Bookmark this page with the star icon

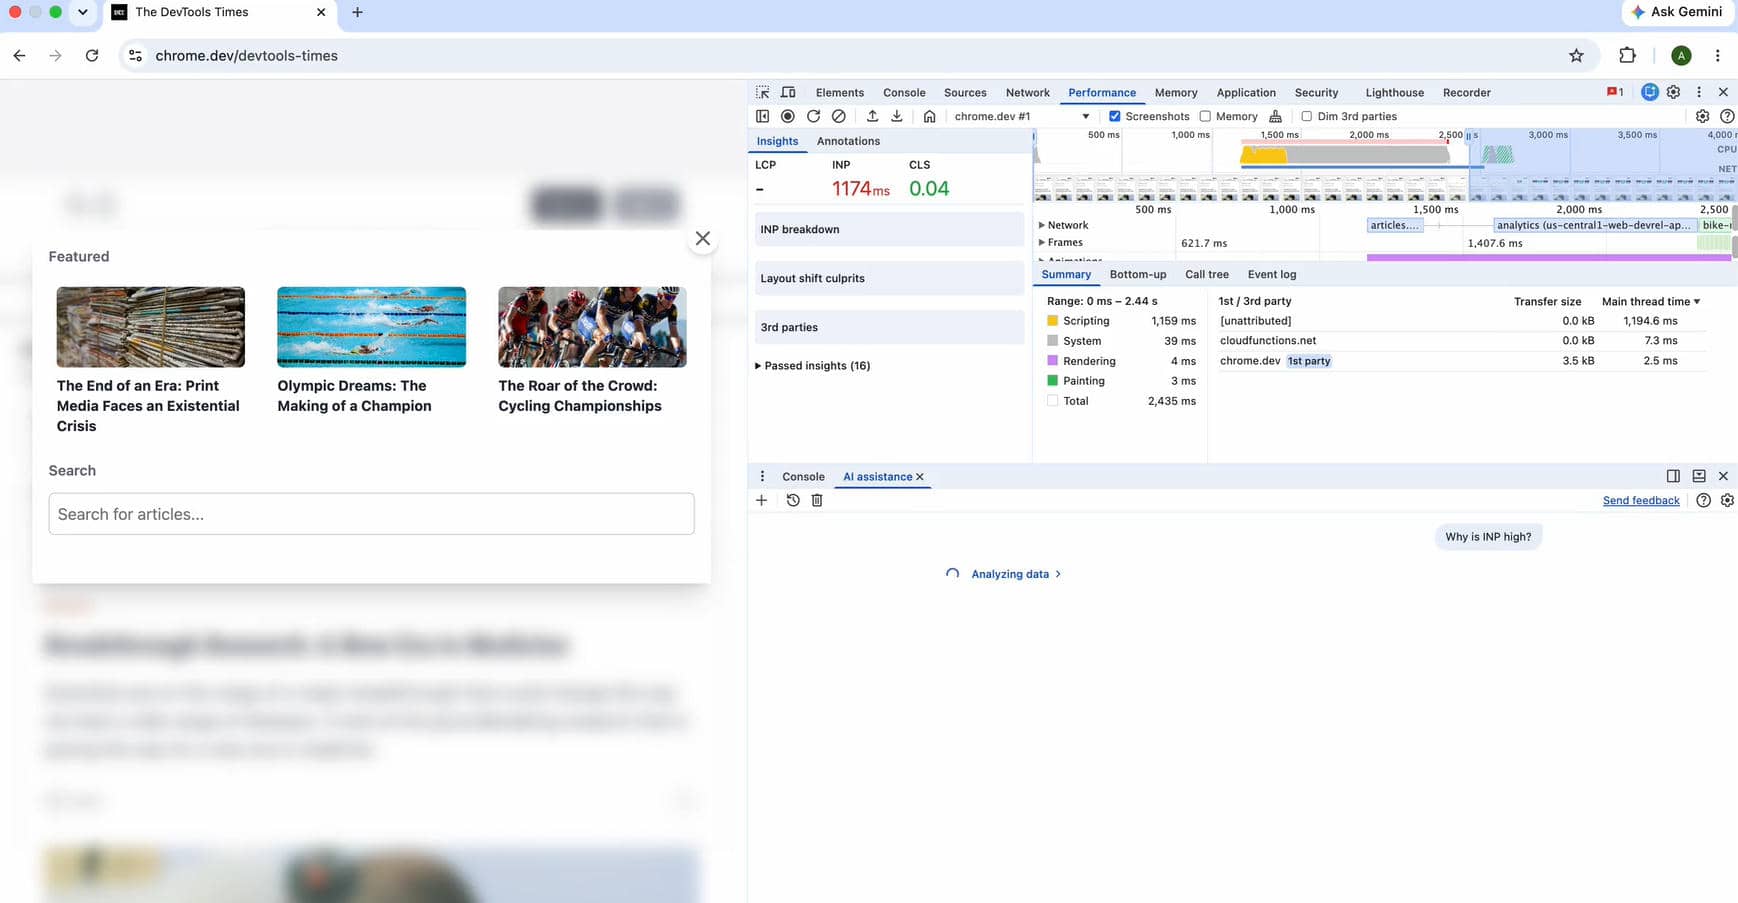(x=1576, y=56)
